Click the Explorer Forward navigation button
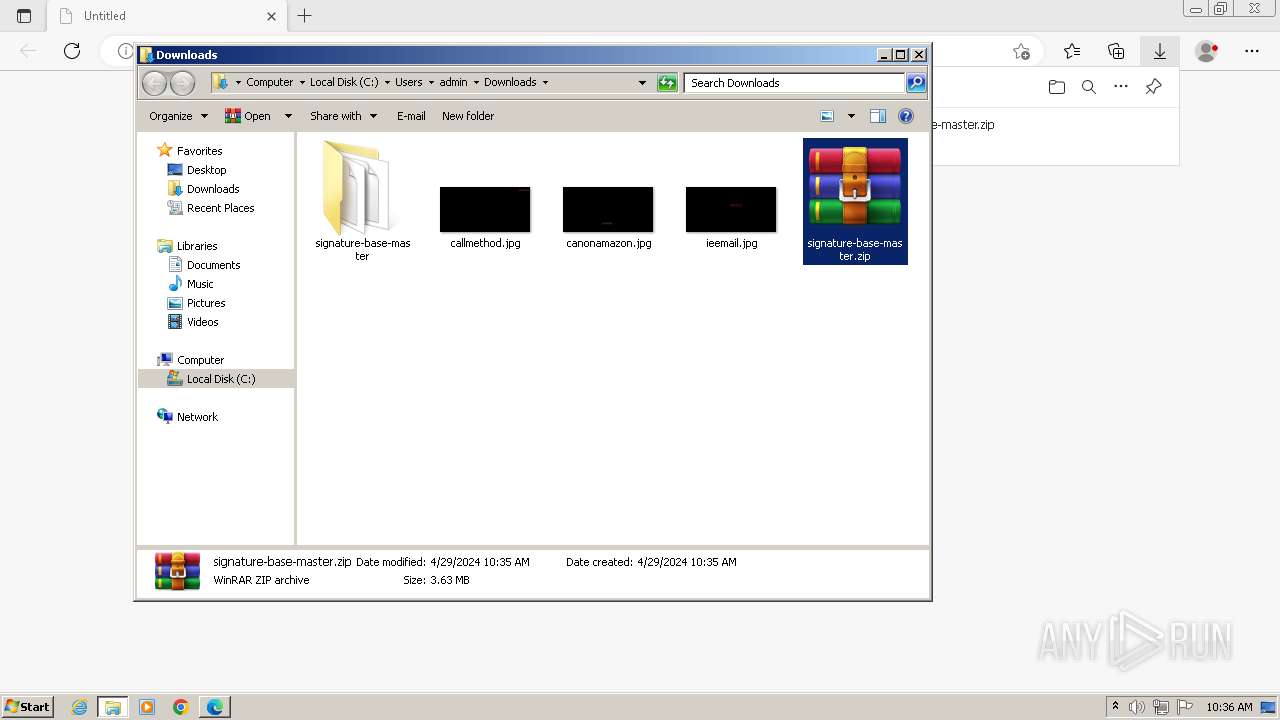Screen dimensions: 1280x720 tap(182, 83)
